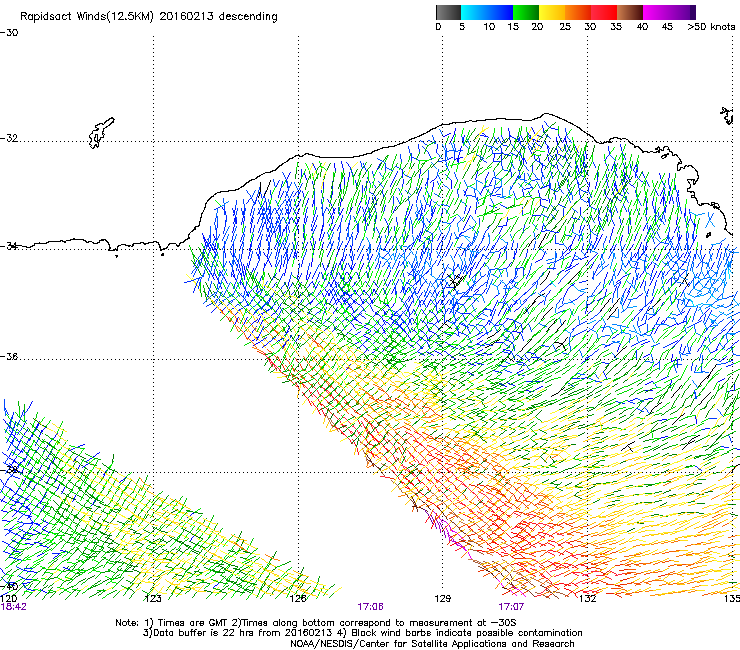740x650 pixels.
Task: Click the '>50 knots' legend label
Action: click(711, 27)
